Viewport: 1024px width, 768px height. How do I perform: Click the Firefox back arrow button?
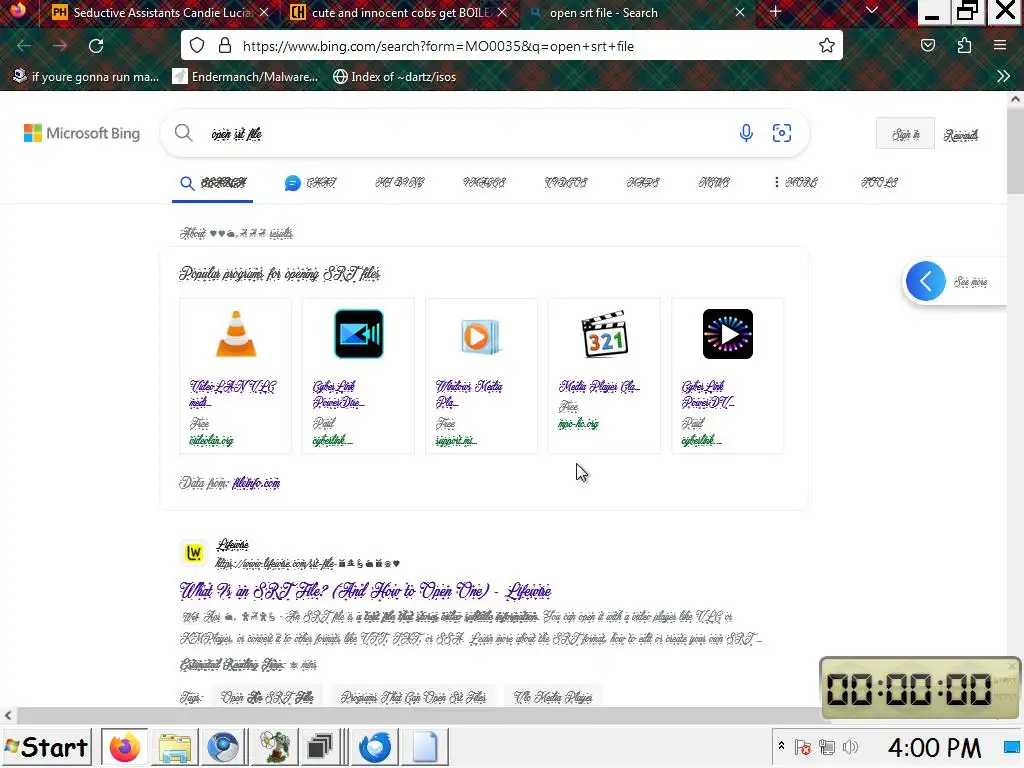click(x=24, y=46)
